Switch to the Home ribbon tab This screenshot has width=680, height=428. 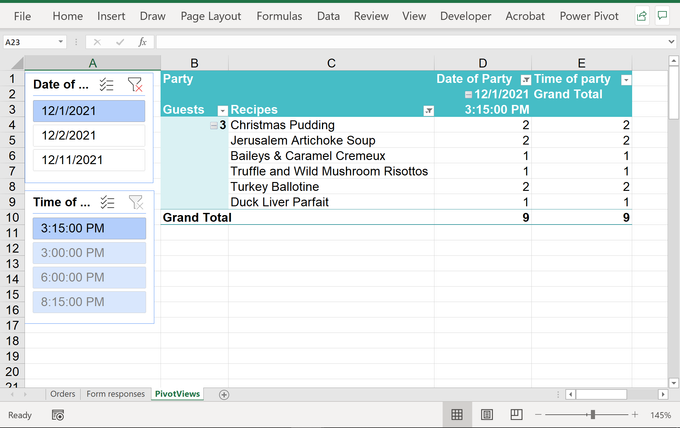point(68,16)
